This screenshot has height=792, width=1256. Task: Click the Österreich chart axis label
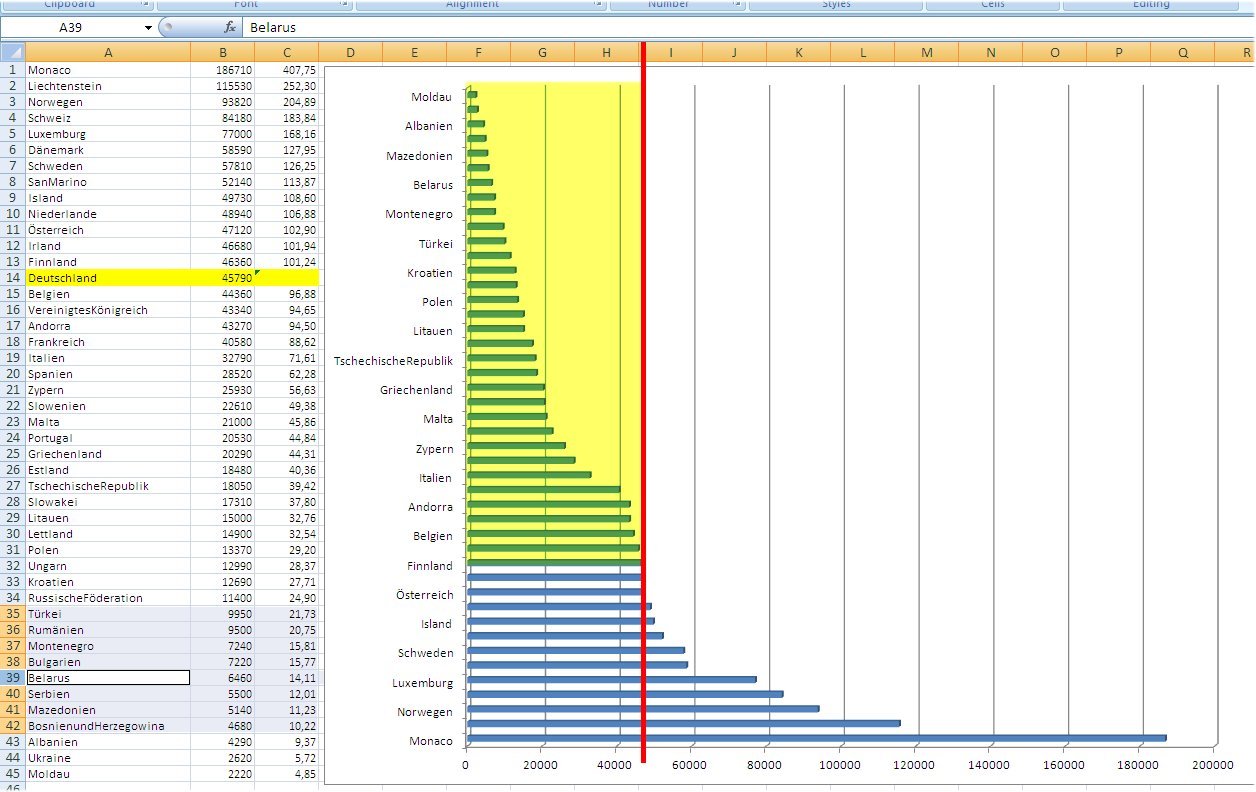427,595
